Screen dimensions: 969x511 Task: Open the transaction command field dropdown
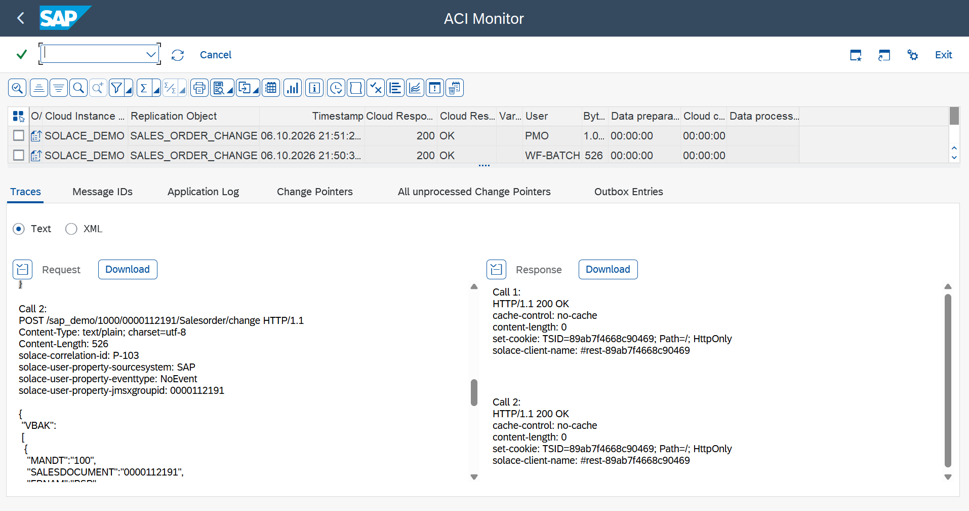click(x=151, y=54)
